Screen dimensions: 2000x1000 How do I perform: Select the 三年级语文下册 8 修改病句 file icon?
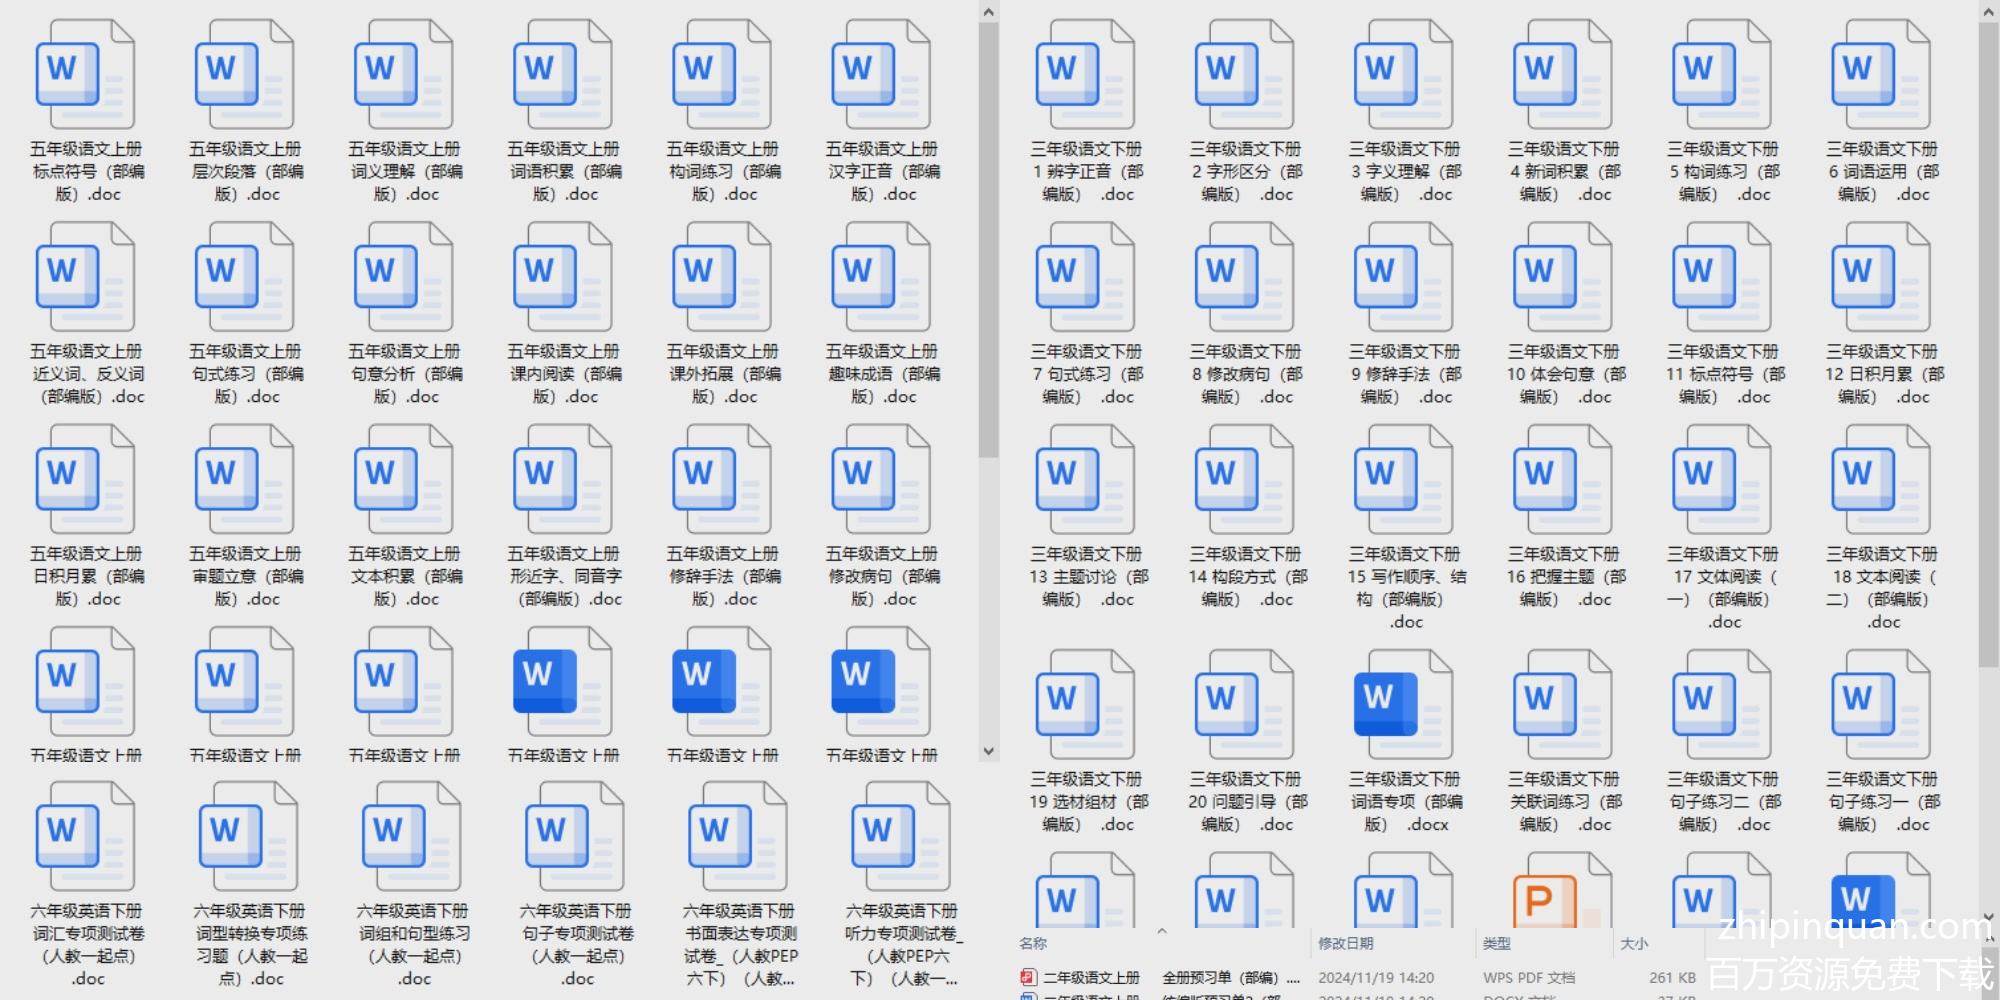1244,277
